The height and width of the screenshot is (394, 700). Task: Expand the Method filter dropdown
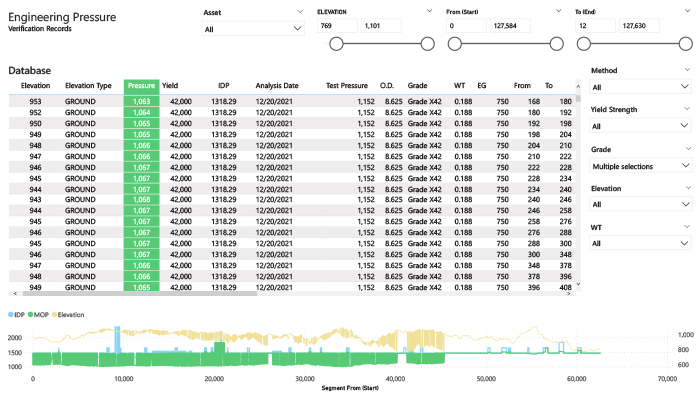click(x=640, y=87)
